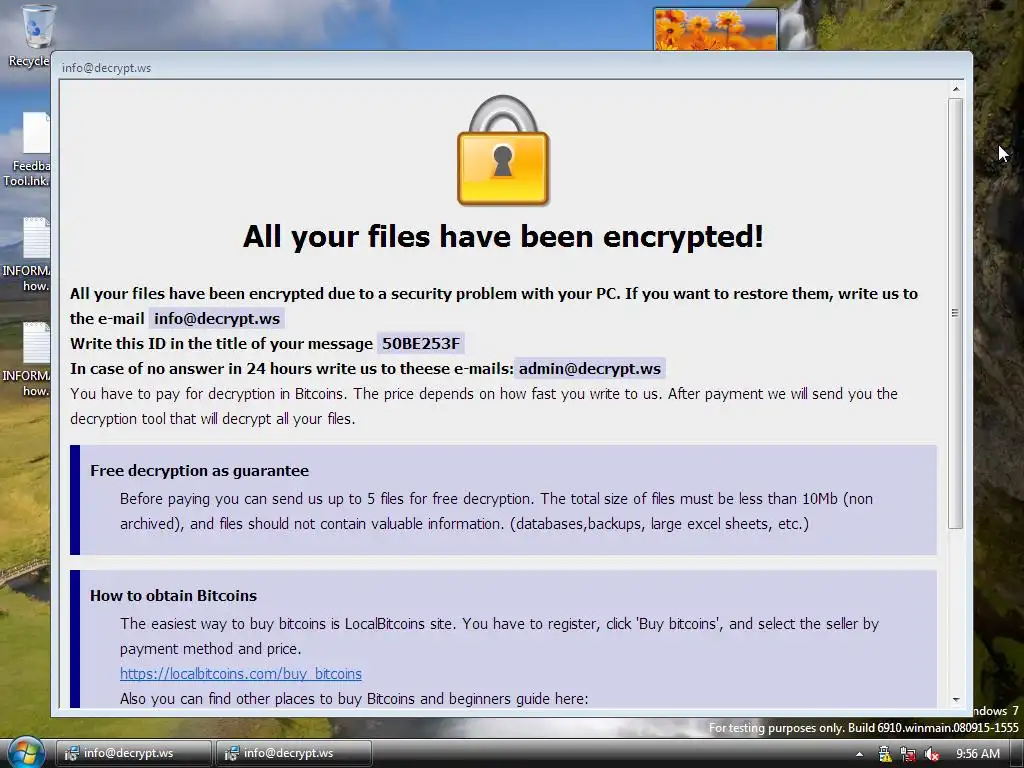Click the muted volume tray icon
Screen dimensions: 1024x768
click(932, 754)
